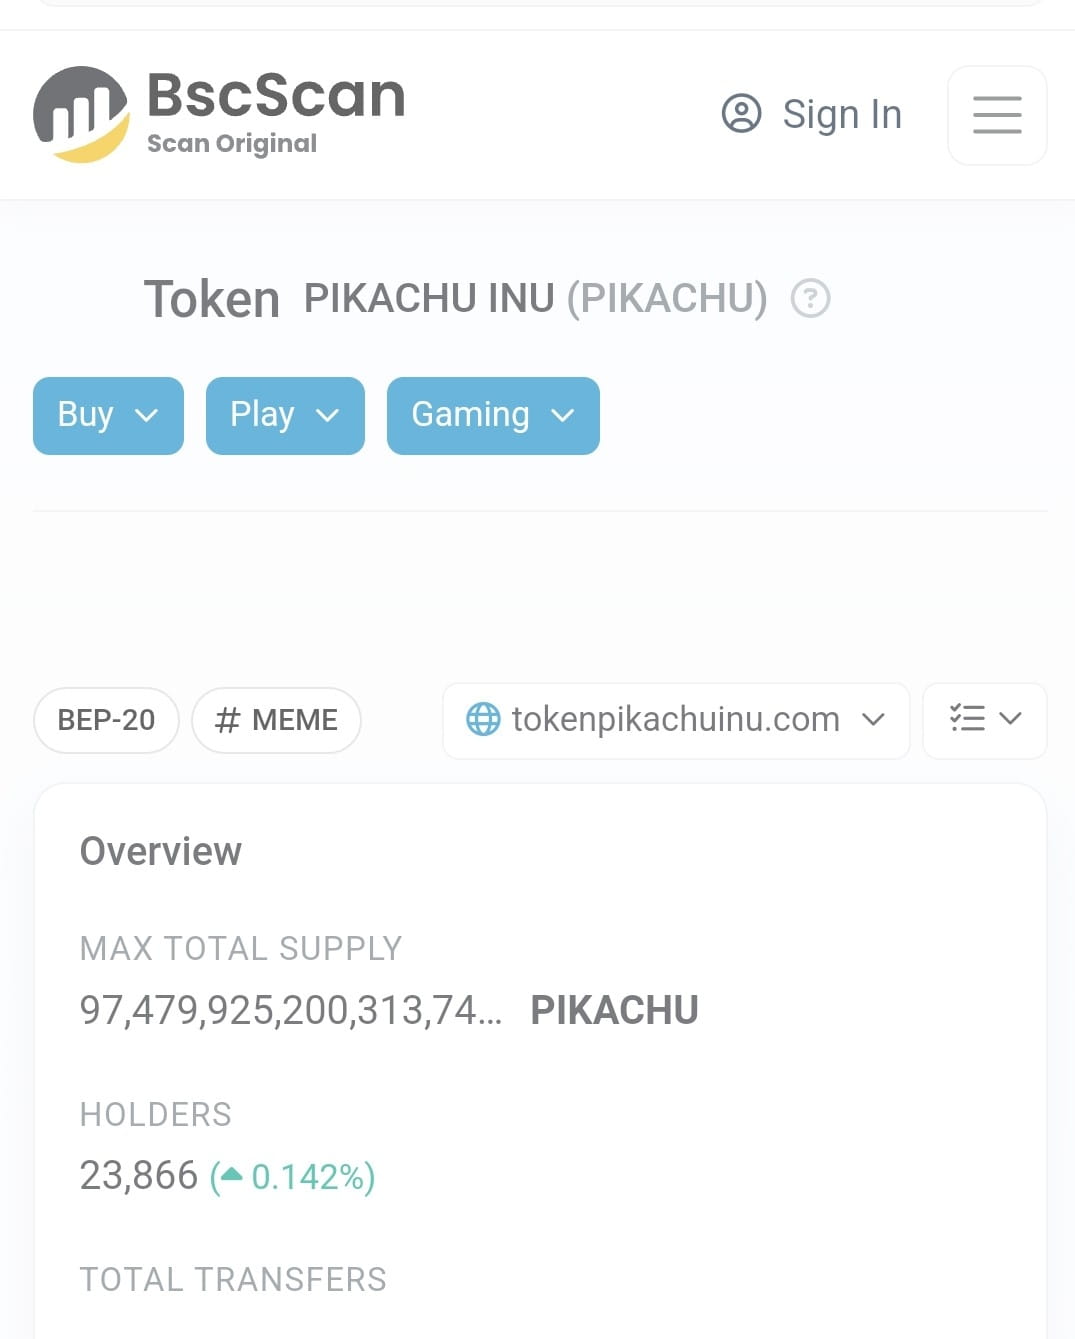Click the chevron beside the checklist icon
The image size is (1075, 1339).
click(x=1011, y=718)
